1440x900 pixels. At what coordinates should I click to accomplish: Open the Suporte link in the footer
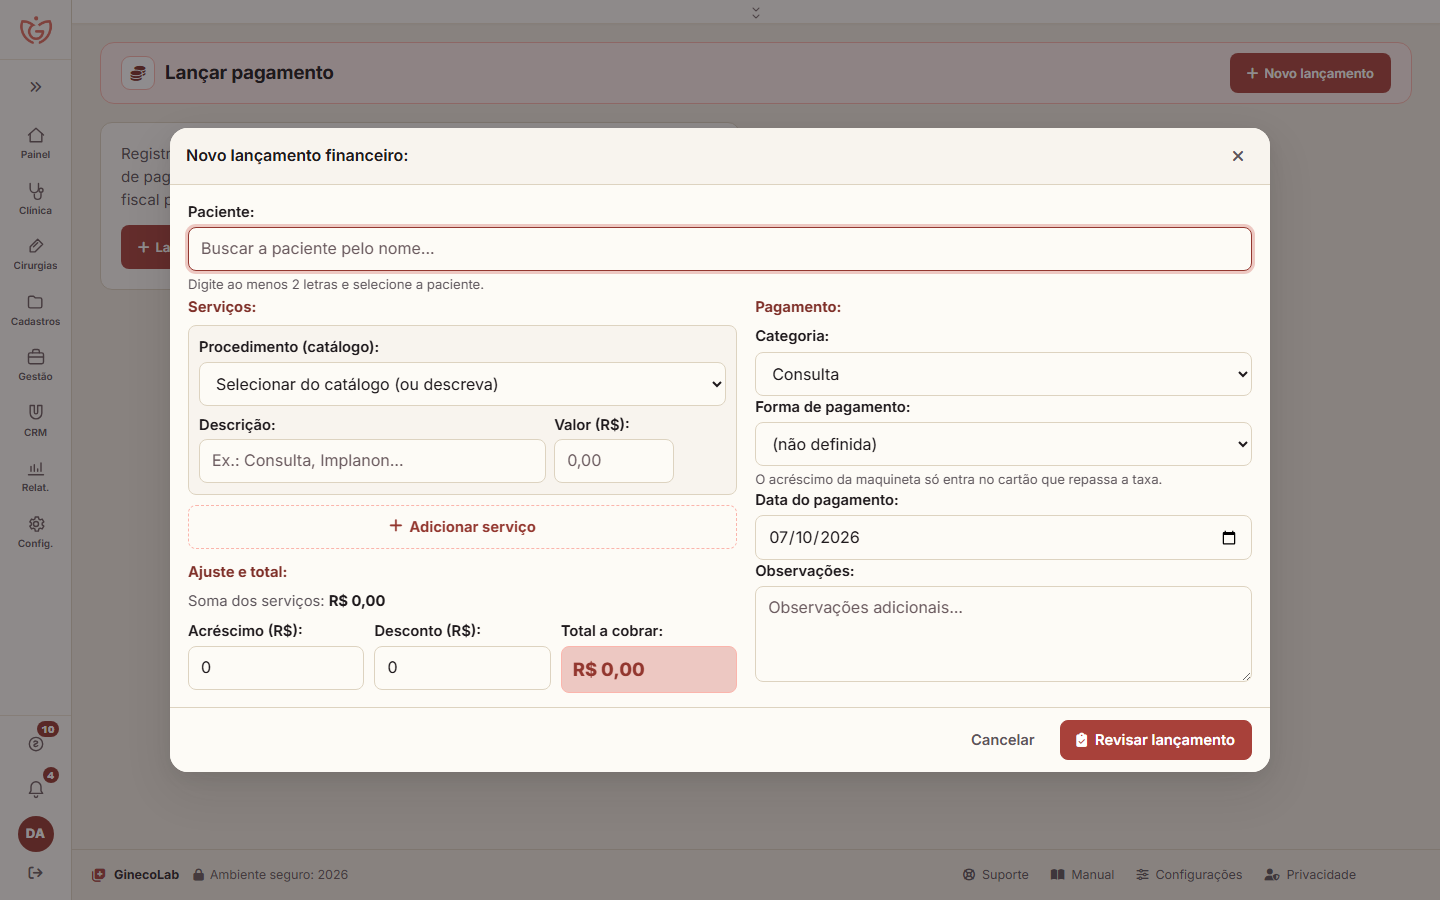(996, 875)
